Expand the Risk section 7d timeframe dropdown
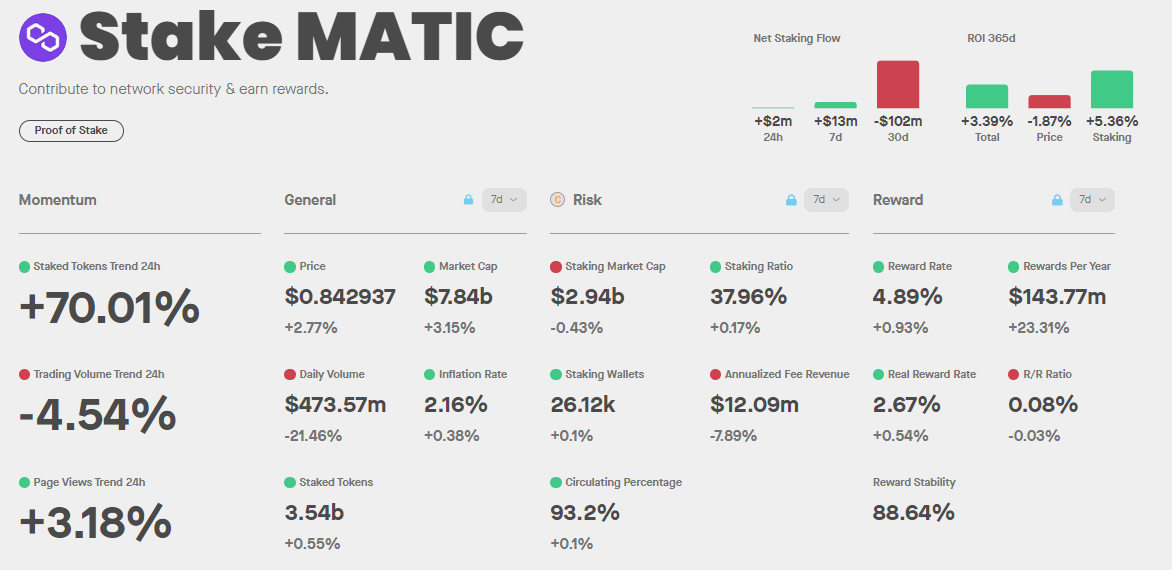1172x570 pixels. [x=827, y=200]
